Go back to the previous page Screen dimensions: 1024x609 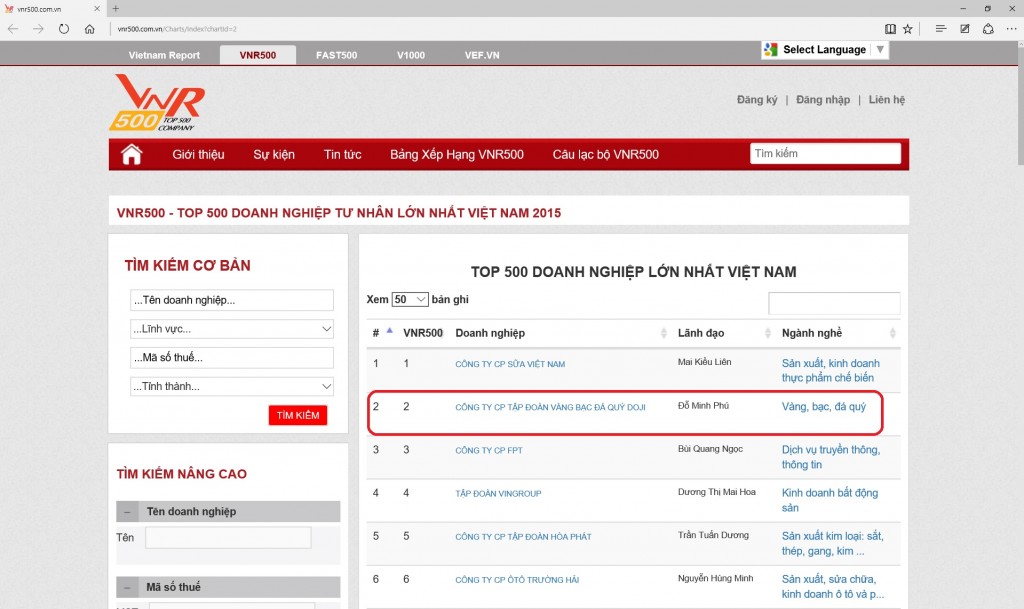13,29
